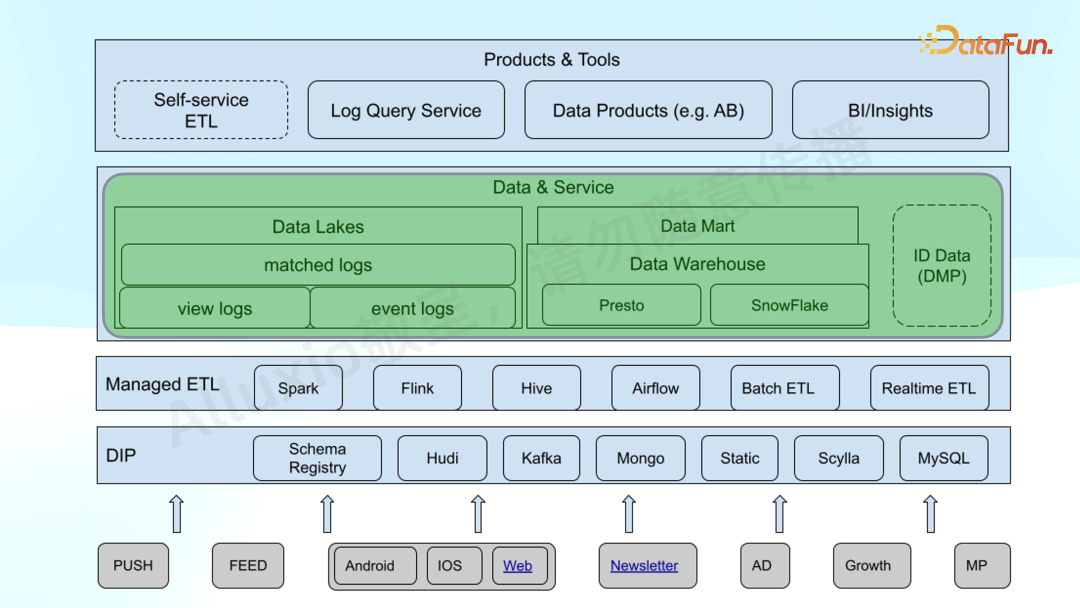Click the up arrow above PUSH
Image resolution: width=1080 pixels, height=608 pixels.
176,513
